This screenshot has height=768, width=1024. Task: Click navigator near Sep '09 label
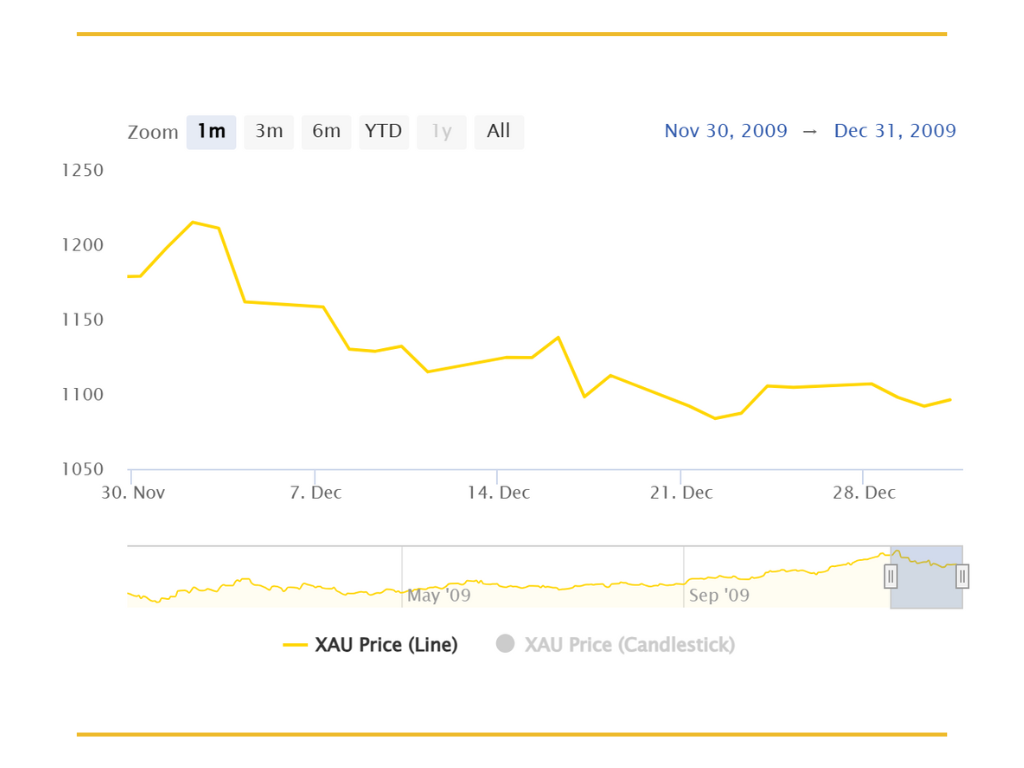(x=719, y=595)
